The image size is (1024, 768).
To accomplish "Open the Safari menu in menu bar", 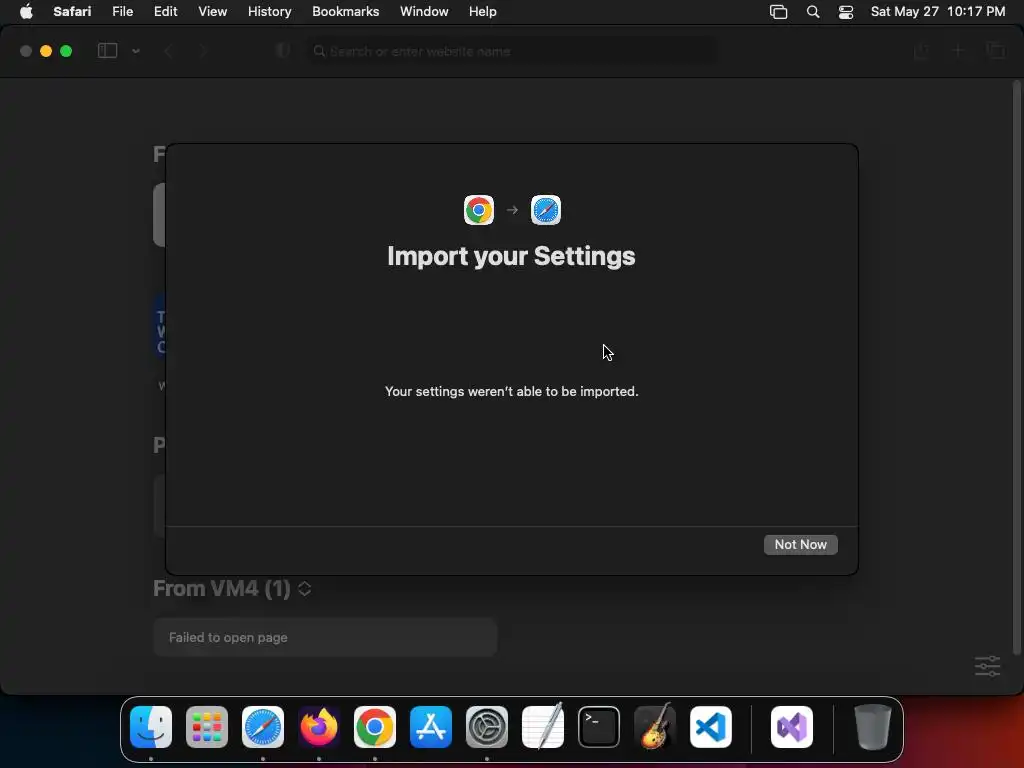I will 72,12.
